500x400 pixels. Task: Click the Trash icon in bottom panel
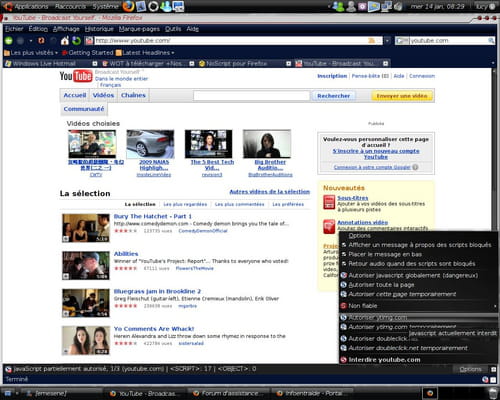pos(492,393)
